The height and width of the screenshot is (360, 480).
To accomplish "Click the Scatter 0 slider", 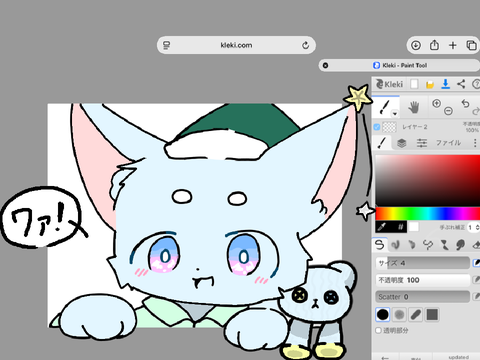I will 423,297.
